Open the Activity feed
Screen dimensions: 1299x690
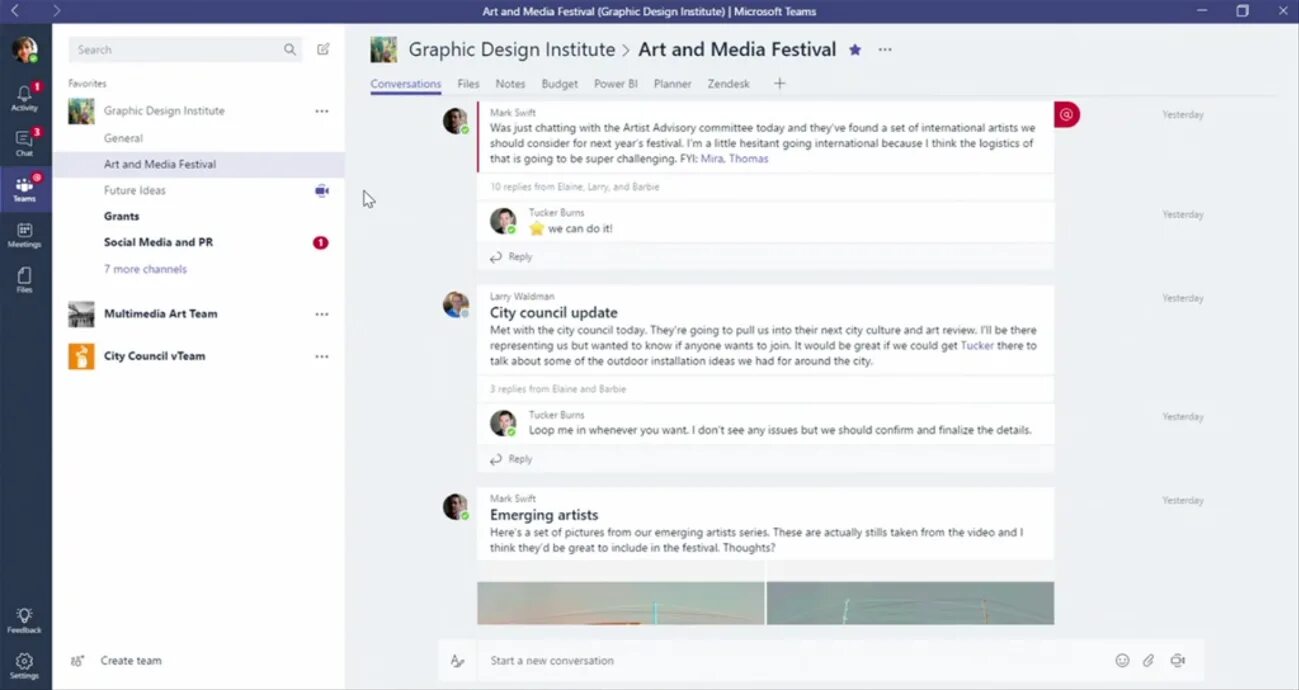[25, 97]
